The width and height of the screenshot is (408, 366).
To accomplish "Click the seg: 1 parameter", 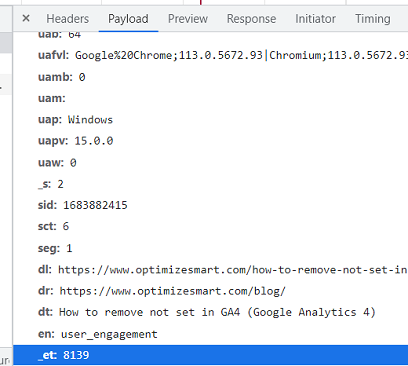I will point(211,248).
